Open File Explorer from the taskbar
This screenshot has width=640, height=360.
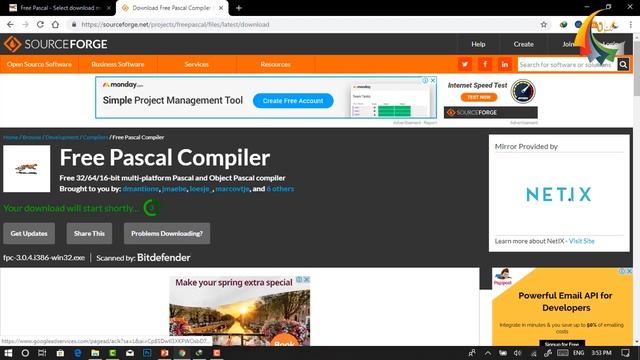(x=95, y=353)
